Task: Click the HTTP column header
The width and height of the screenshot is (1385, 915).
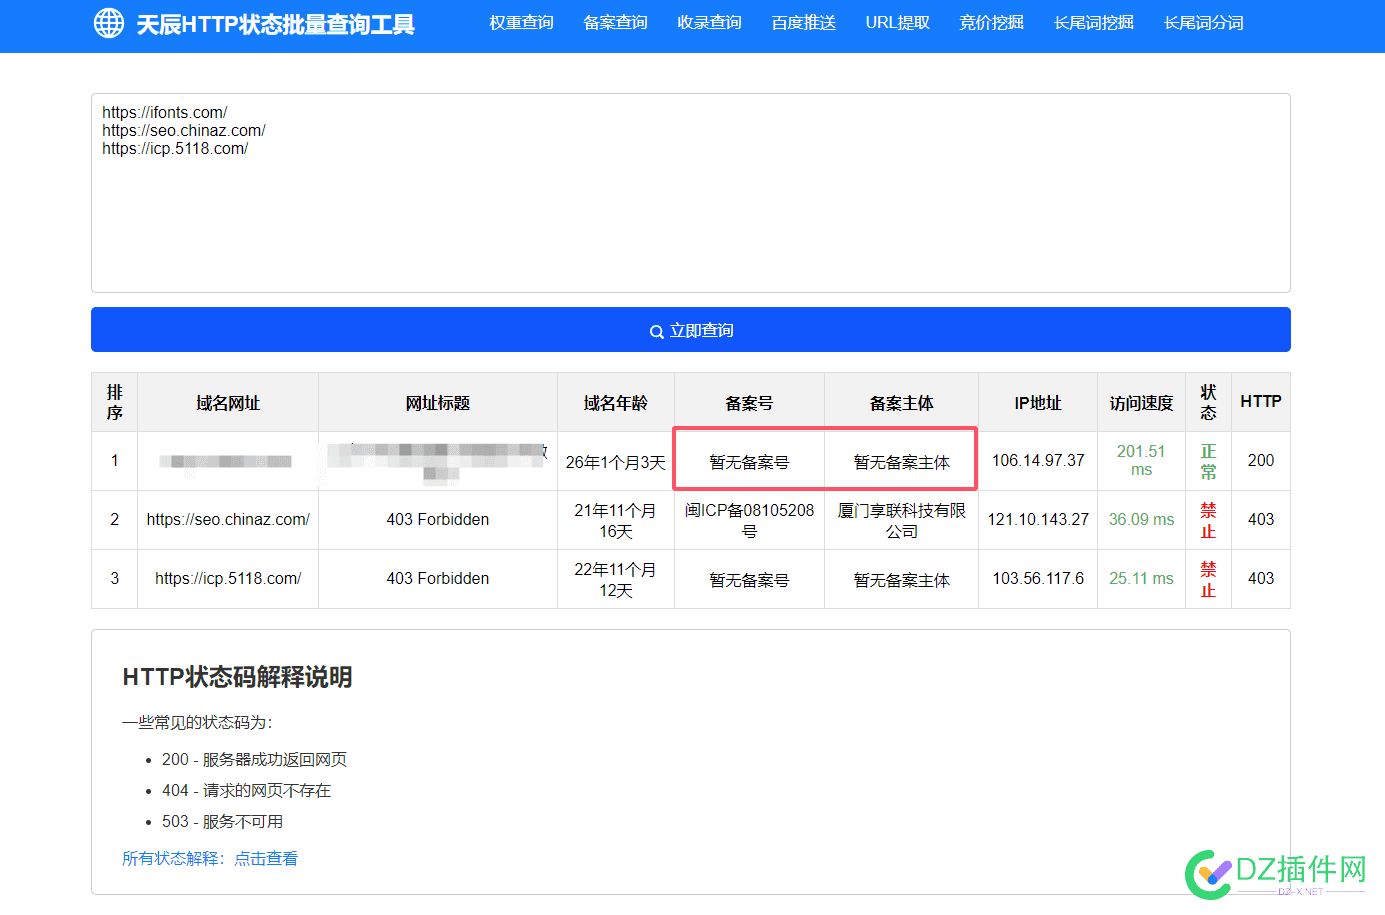Action: (1261, 401)
